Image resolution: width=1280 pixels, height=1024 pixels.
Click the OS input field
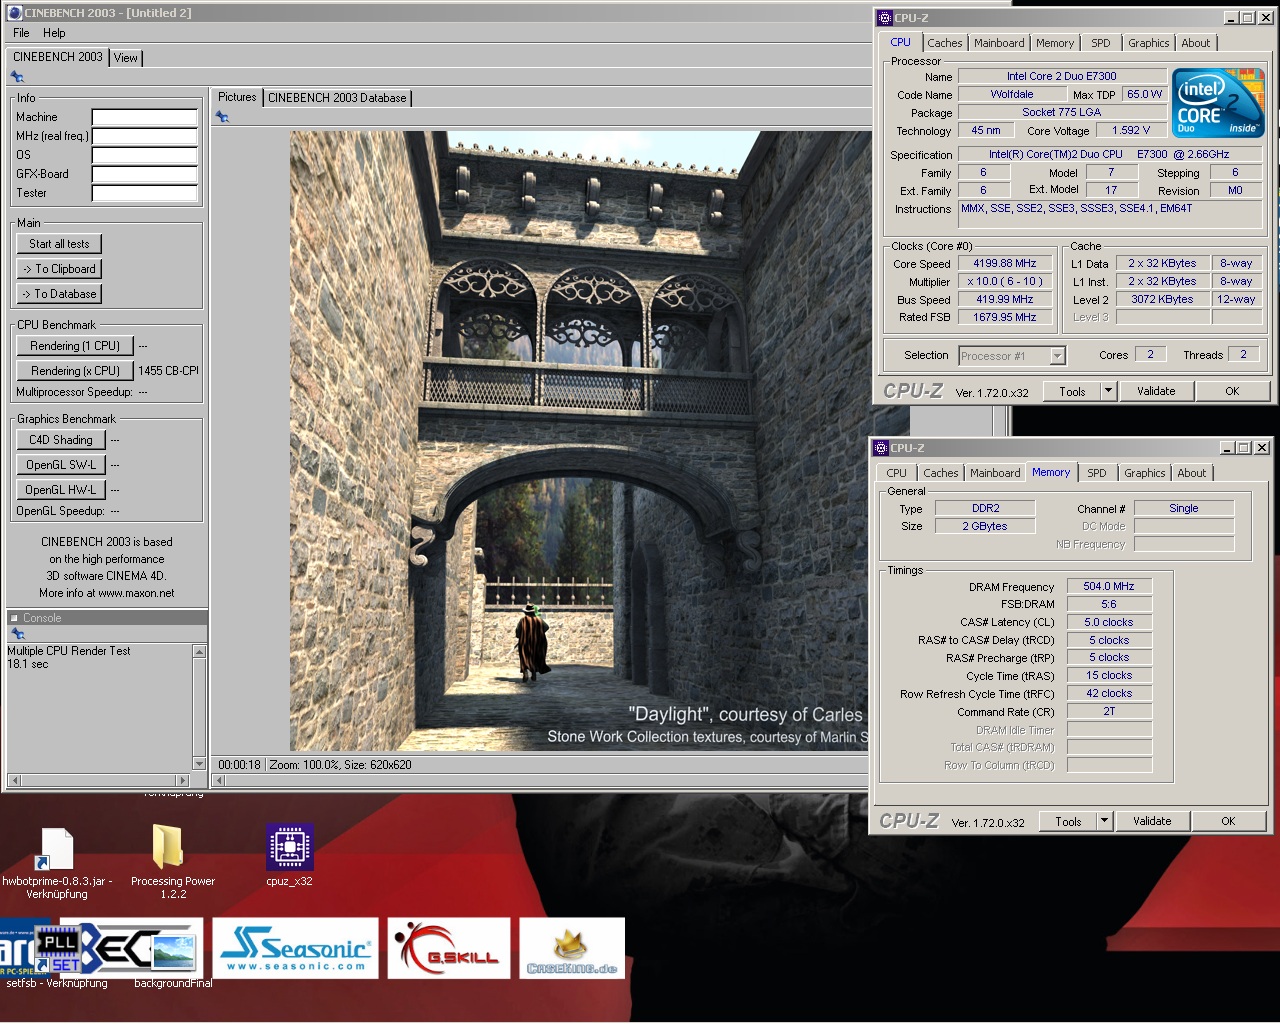click(145, 155)
